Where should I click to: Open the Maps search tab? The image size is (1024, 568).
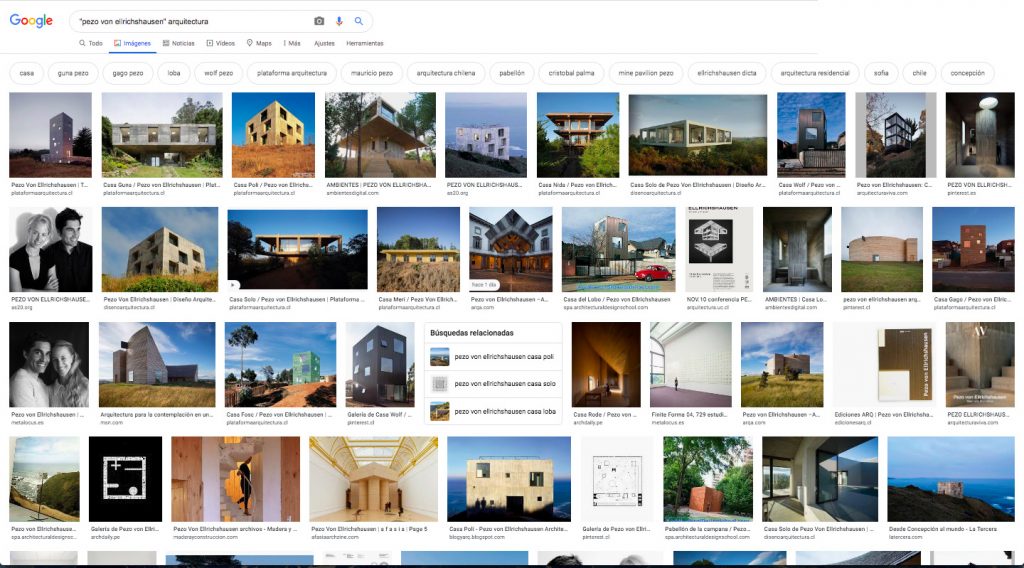259,43
